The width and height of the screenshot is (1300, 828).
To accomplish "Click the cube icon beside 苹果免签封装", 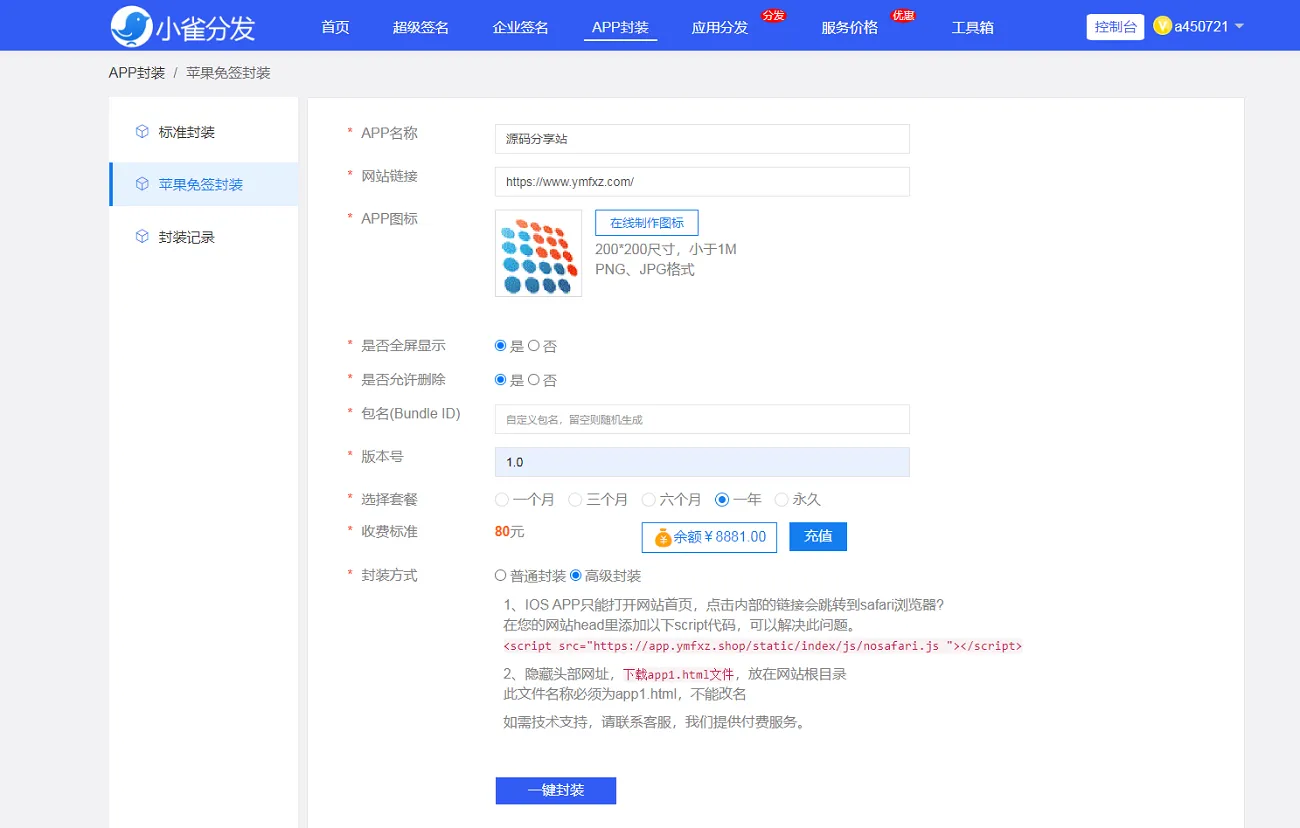I will click(142, 184).
